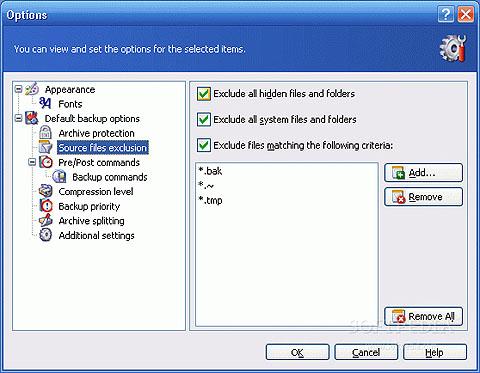Confirm with the OK button
Image resolution: width=480 pixels, height=373 pixels.
click(297, 352)
